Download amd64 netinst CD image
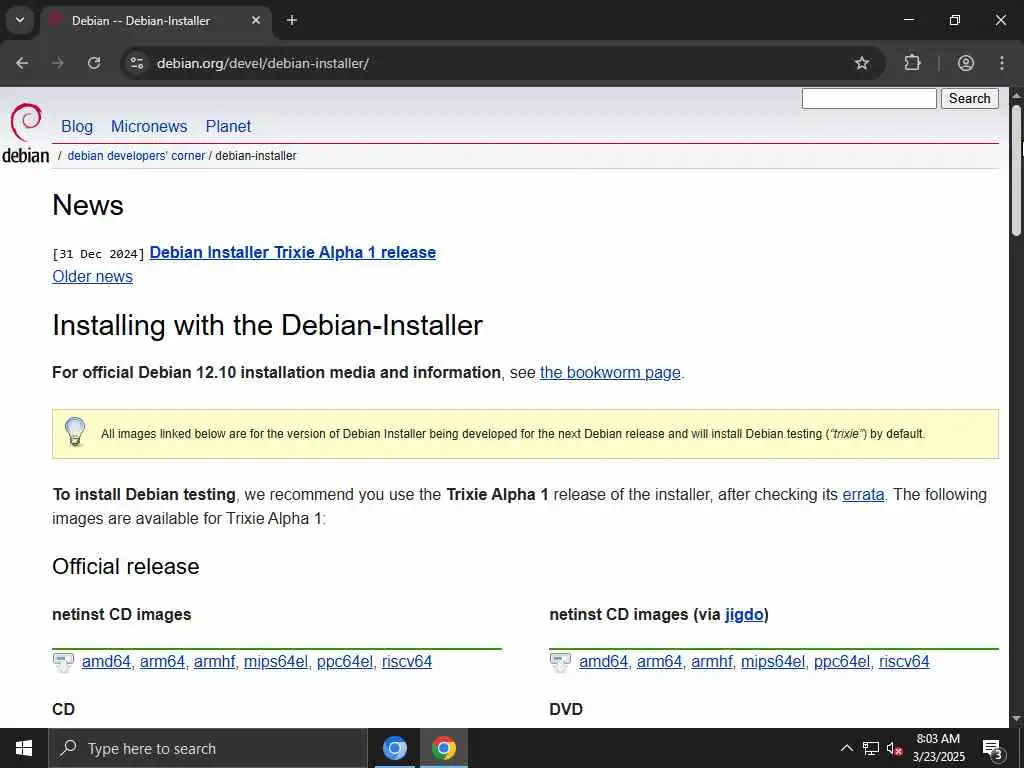Viewport: 1024px width, 768px height. click(106, 662)
